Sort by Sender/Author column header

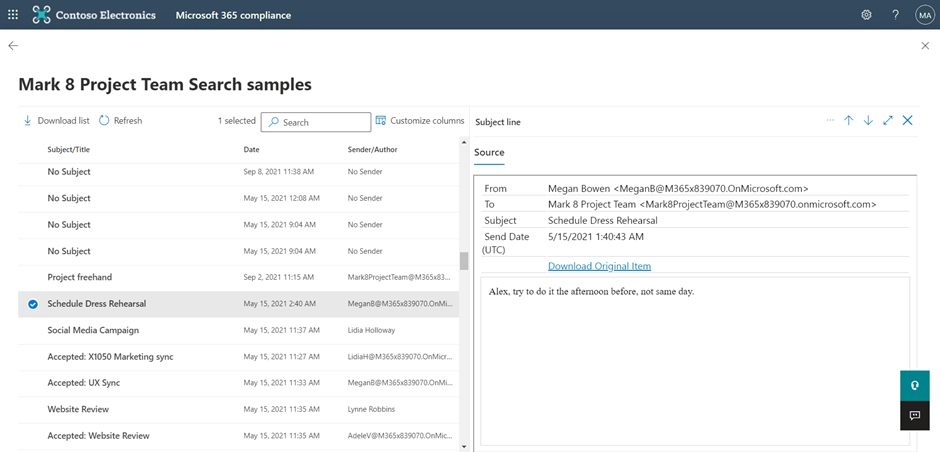[372, 149]
